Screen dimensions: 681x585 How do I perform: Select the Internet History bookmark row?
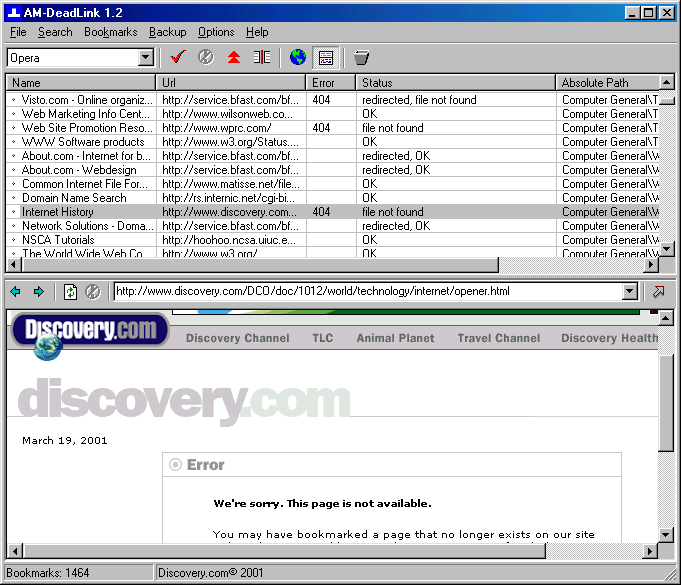(332, 212)
